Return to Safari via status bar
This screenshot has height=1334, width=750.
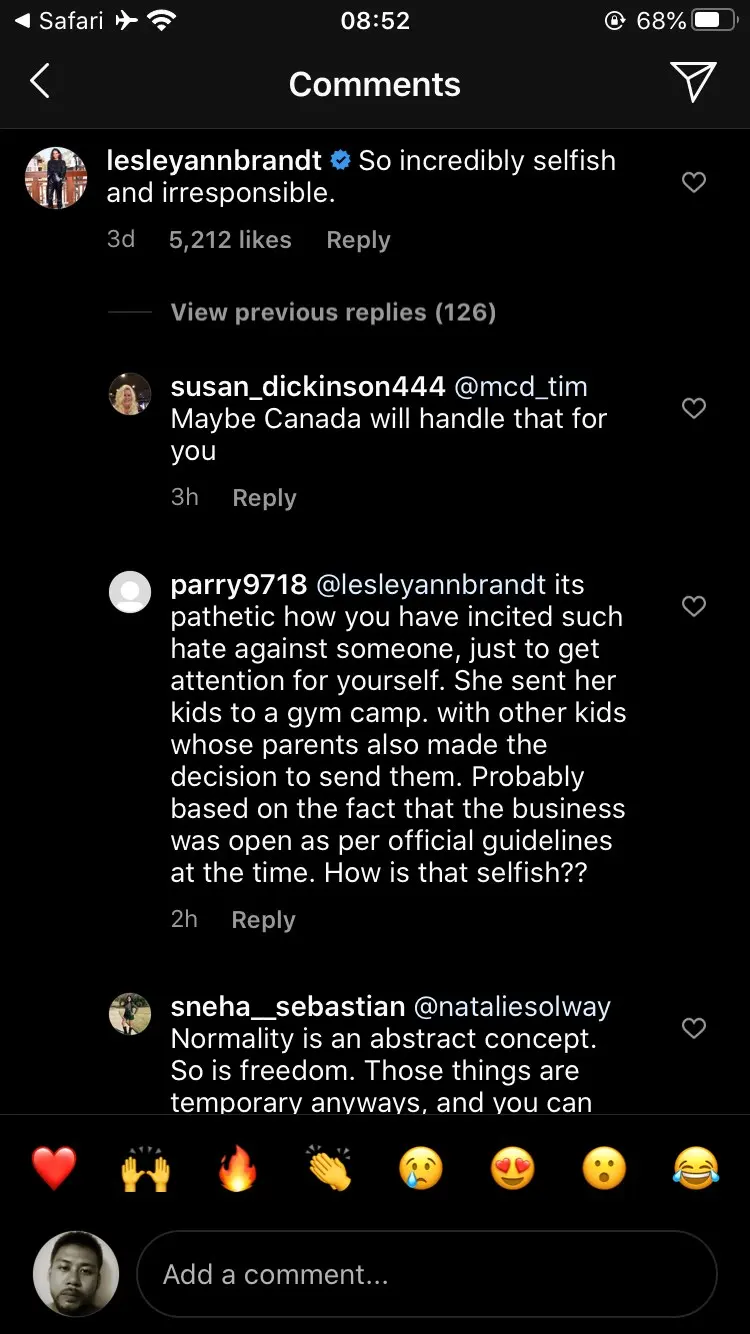coord(60,21)
